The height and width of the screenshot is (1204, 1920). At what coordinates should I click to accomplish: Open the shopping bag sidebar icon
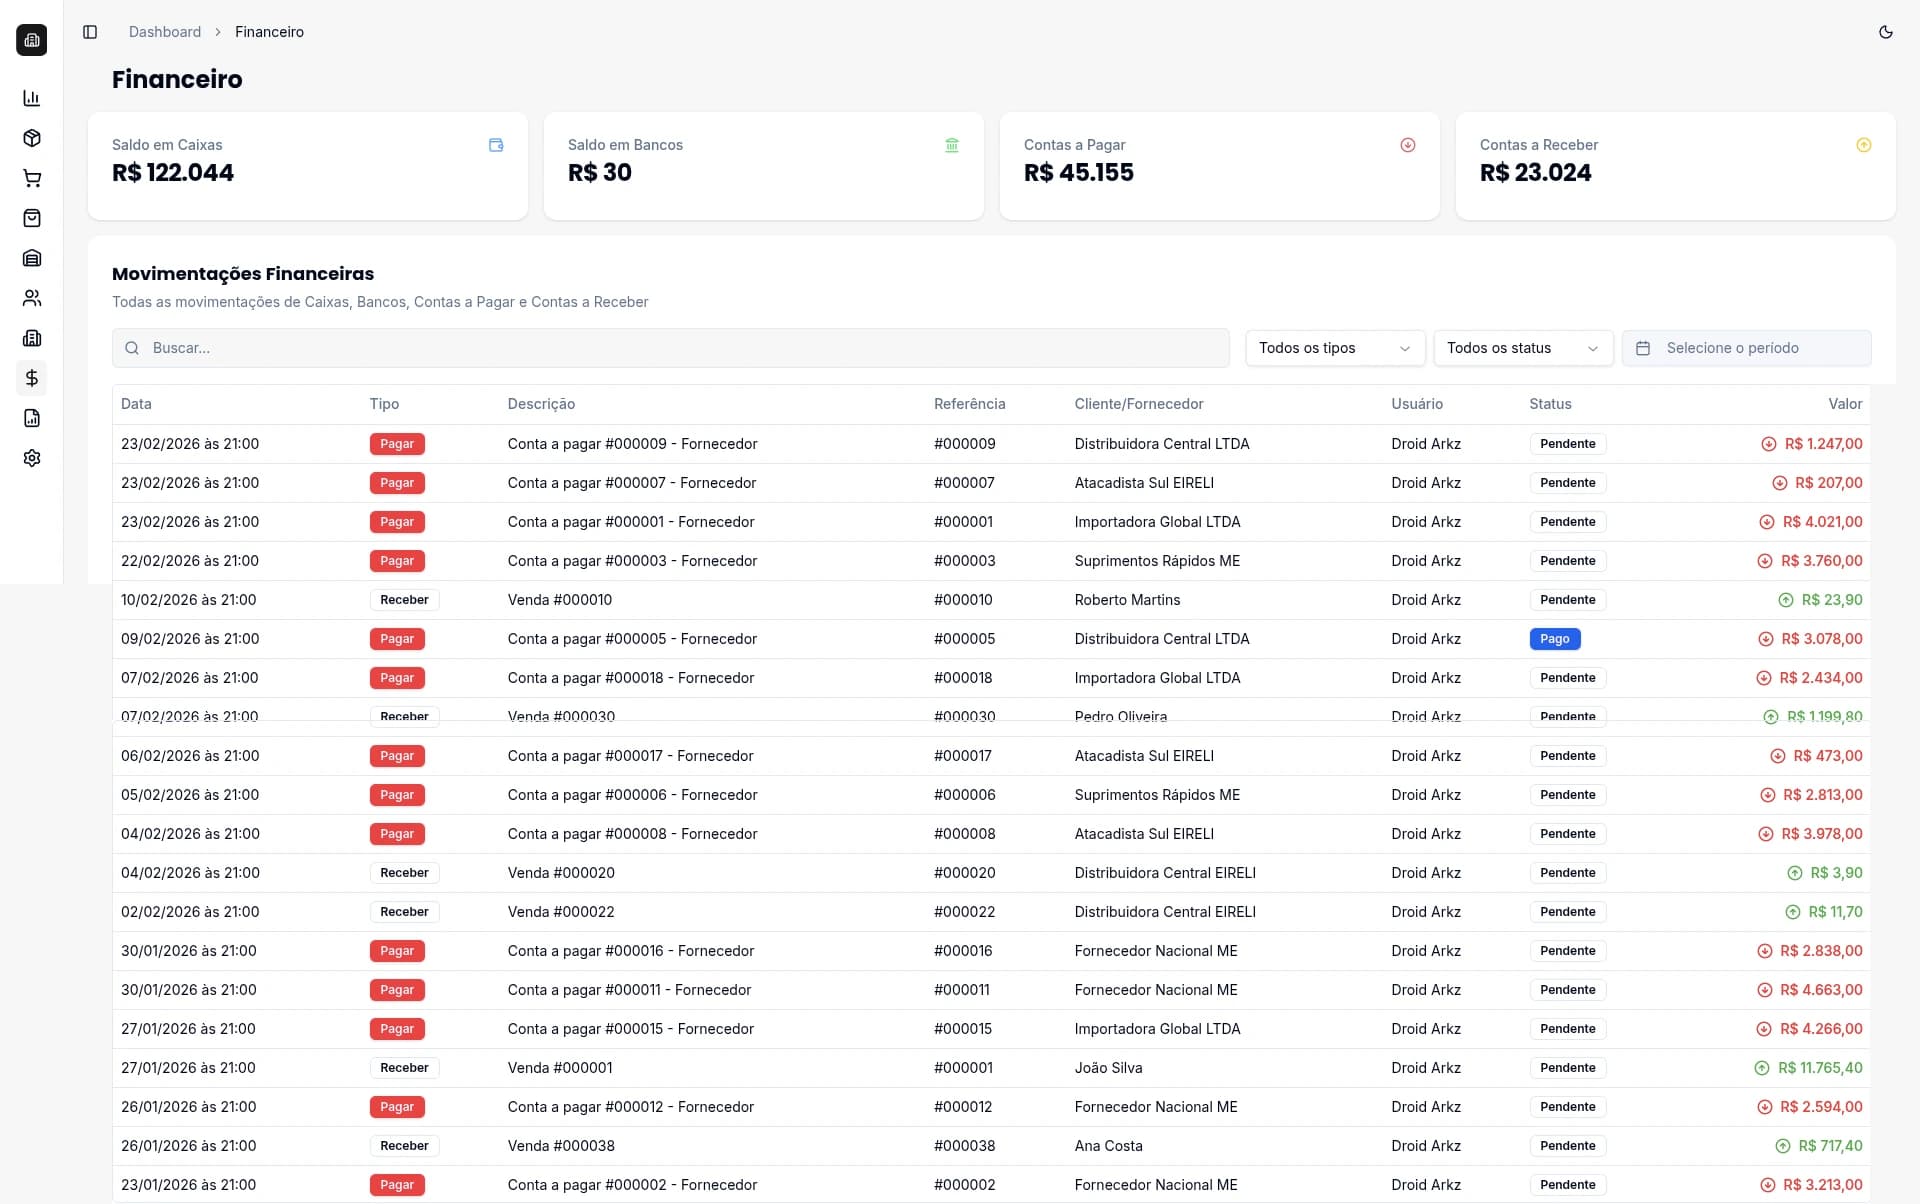tap(32, 218)
